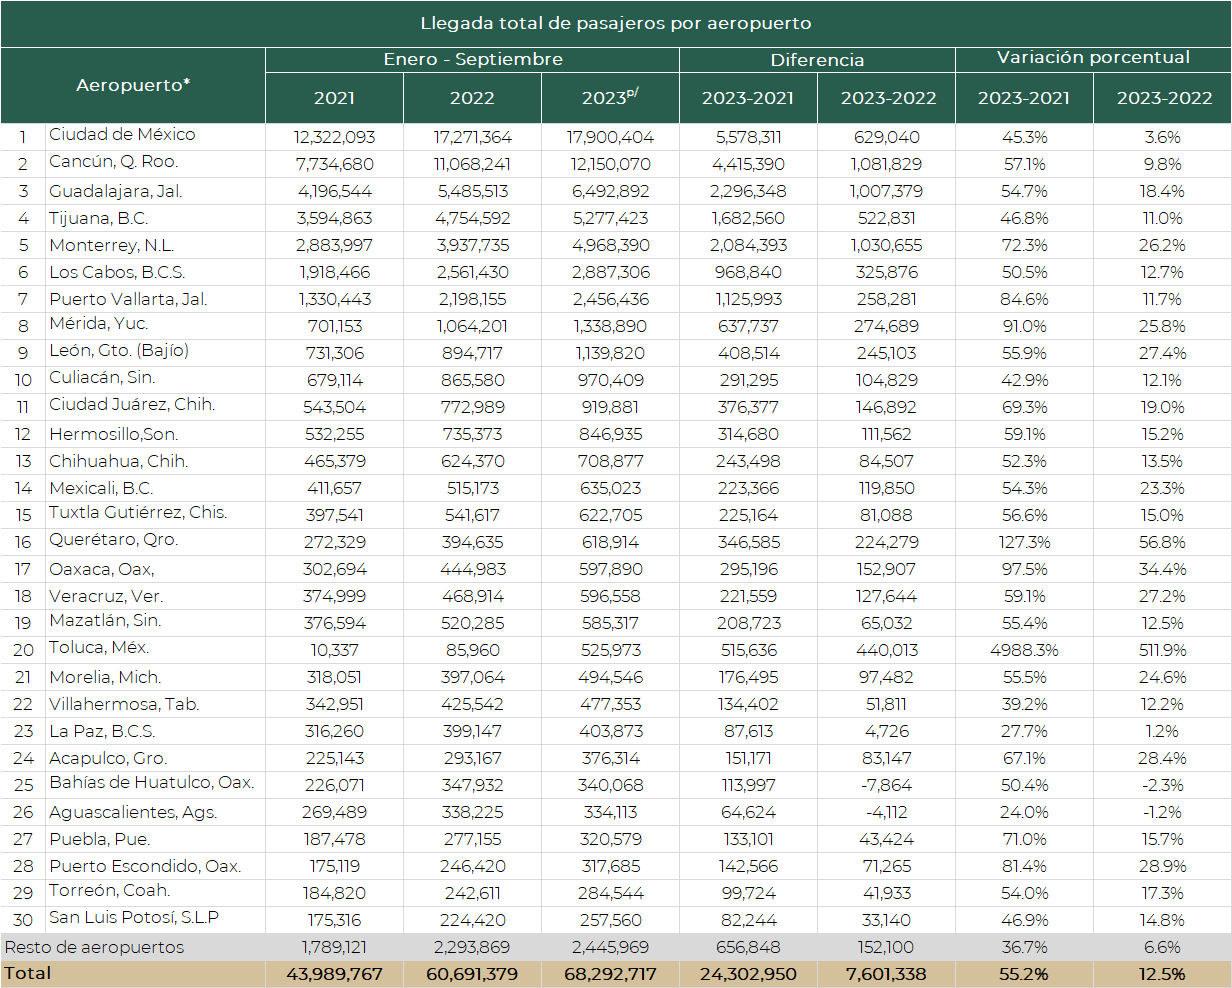Click the 'Puerto Escondido, Oax.' airport name
The height and width of the screenshot is (988, 1232).
pos(145,866)
